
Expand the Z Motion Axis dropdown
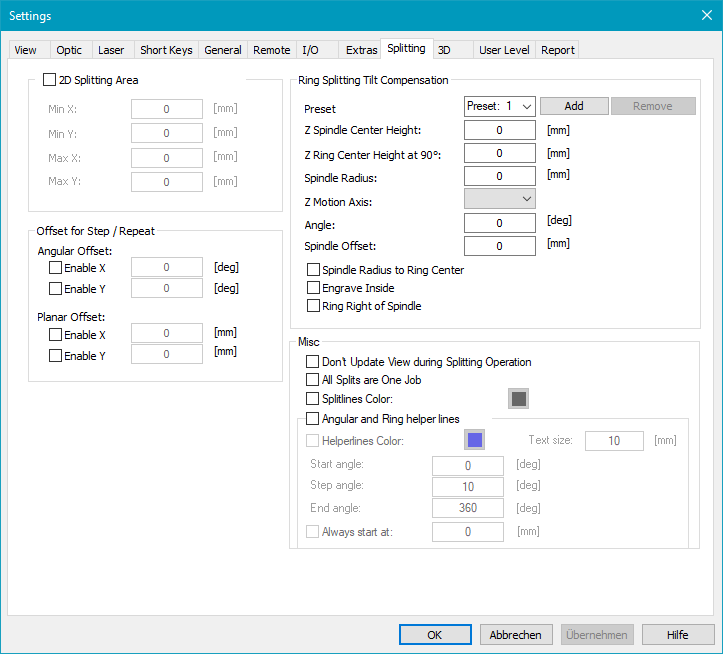[500, 199]
